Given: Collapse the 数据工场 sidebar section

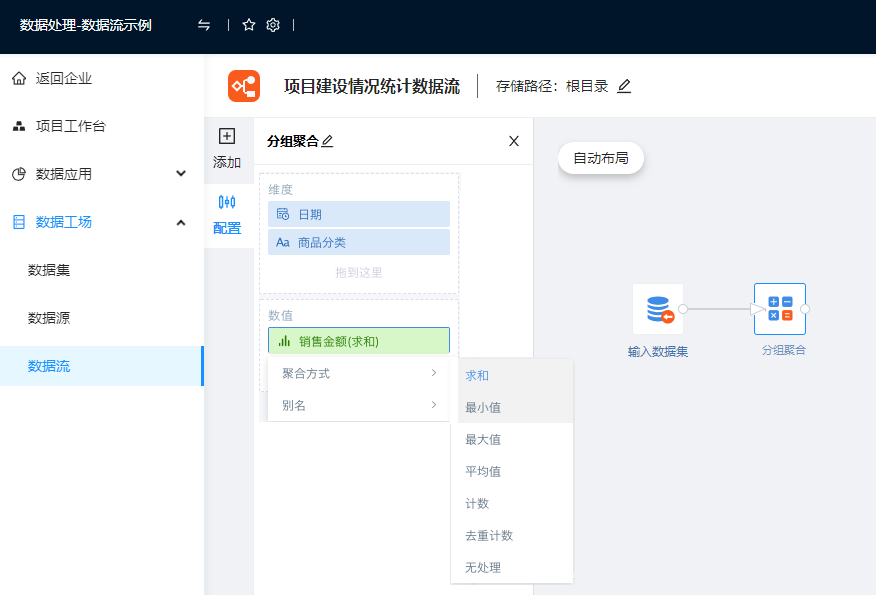Looking at the screenshot, I should coord(181,222).
